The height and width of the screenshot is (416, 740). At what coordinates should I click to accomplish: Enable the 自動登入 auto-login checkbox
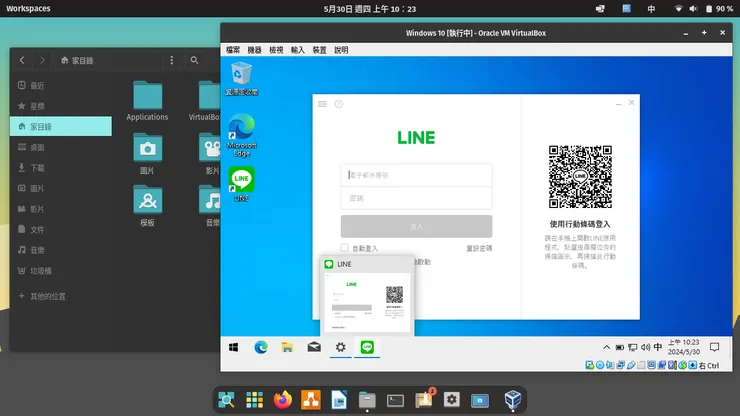pos(345,248)
